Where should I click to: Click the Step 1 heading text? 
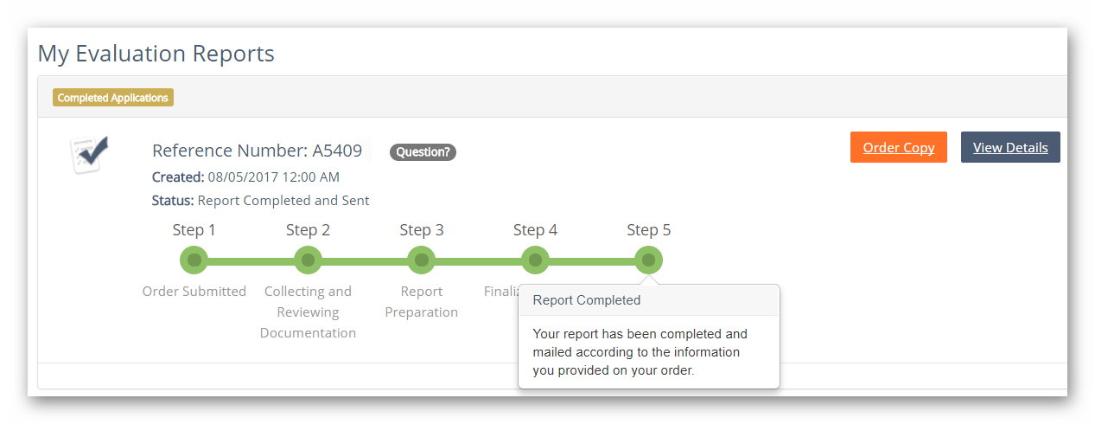[x=194, y=230]
